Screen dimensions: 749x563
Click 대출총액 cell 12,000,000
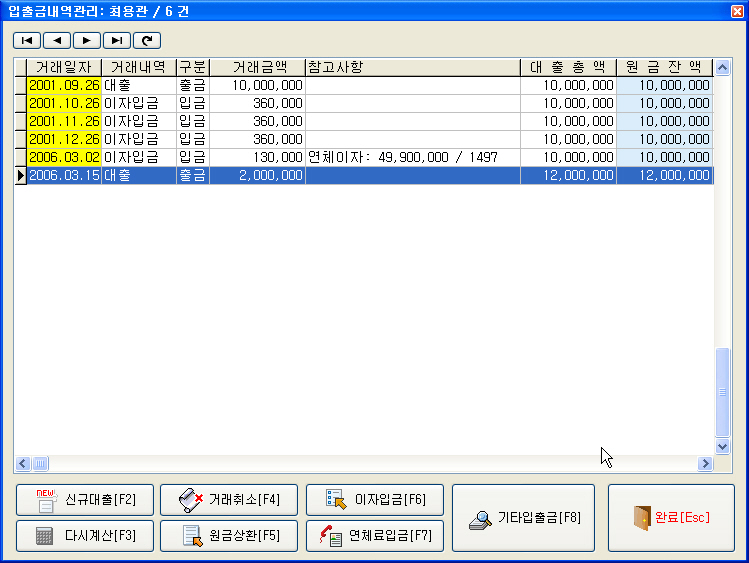[568, 176]
